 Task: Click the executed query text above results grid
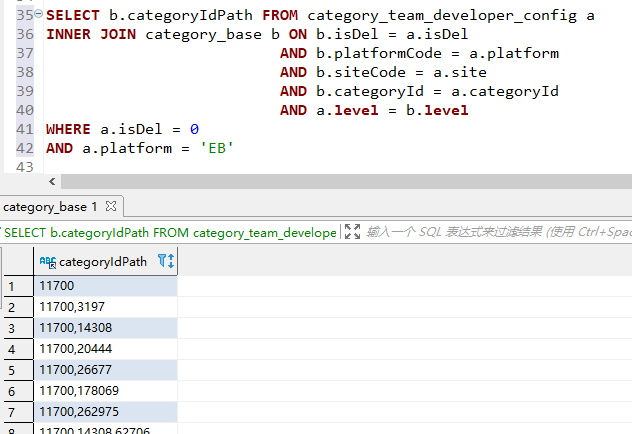click(170, 233)
